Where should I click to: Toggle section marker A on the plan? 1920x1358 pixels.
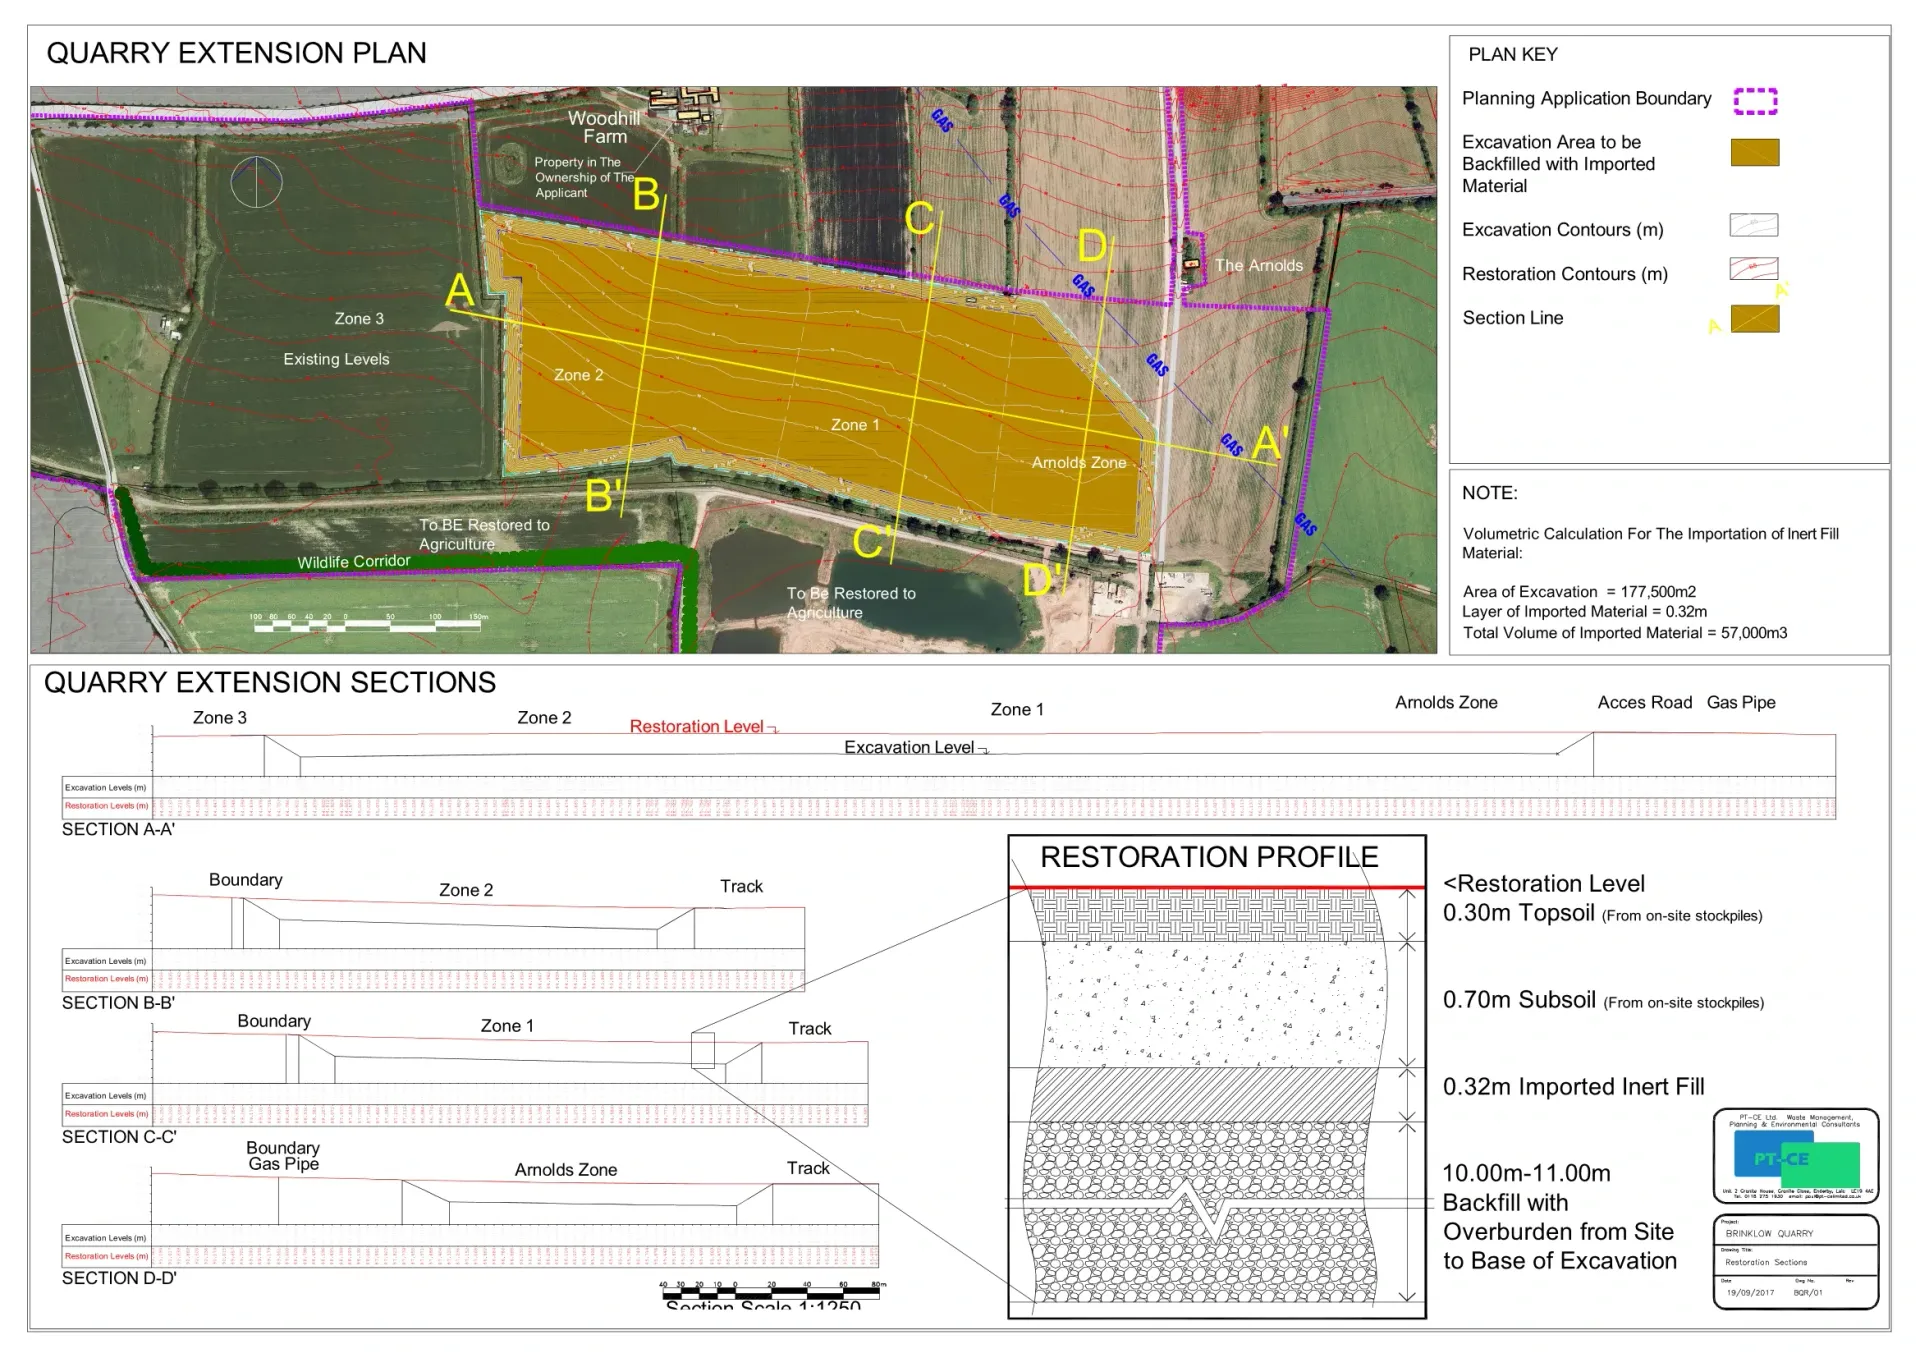point(461,291)
